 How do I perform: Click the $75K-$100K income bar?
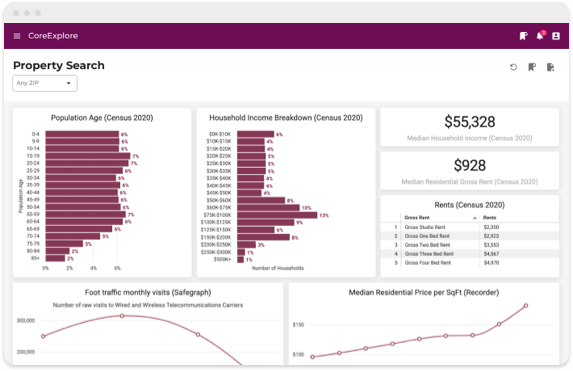pyautogui.click(x=277, y=215)
